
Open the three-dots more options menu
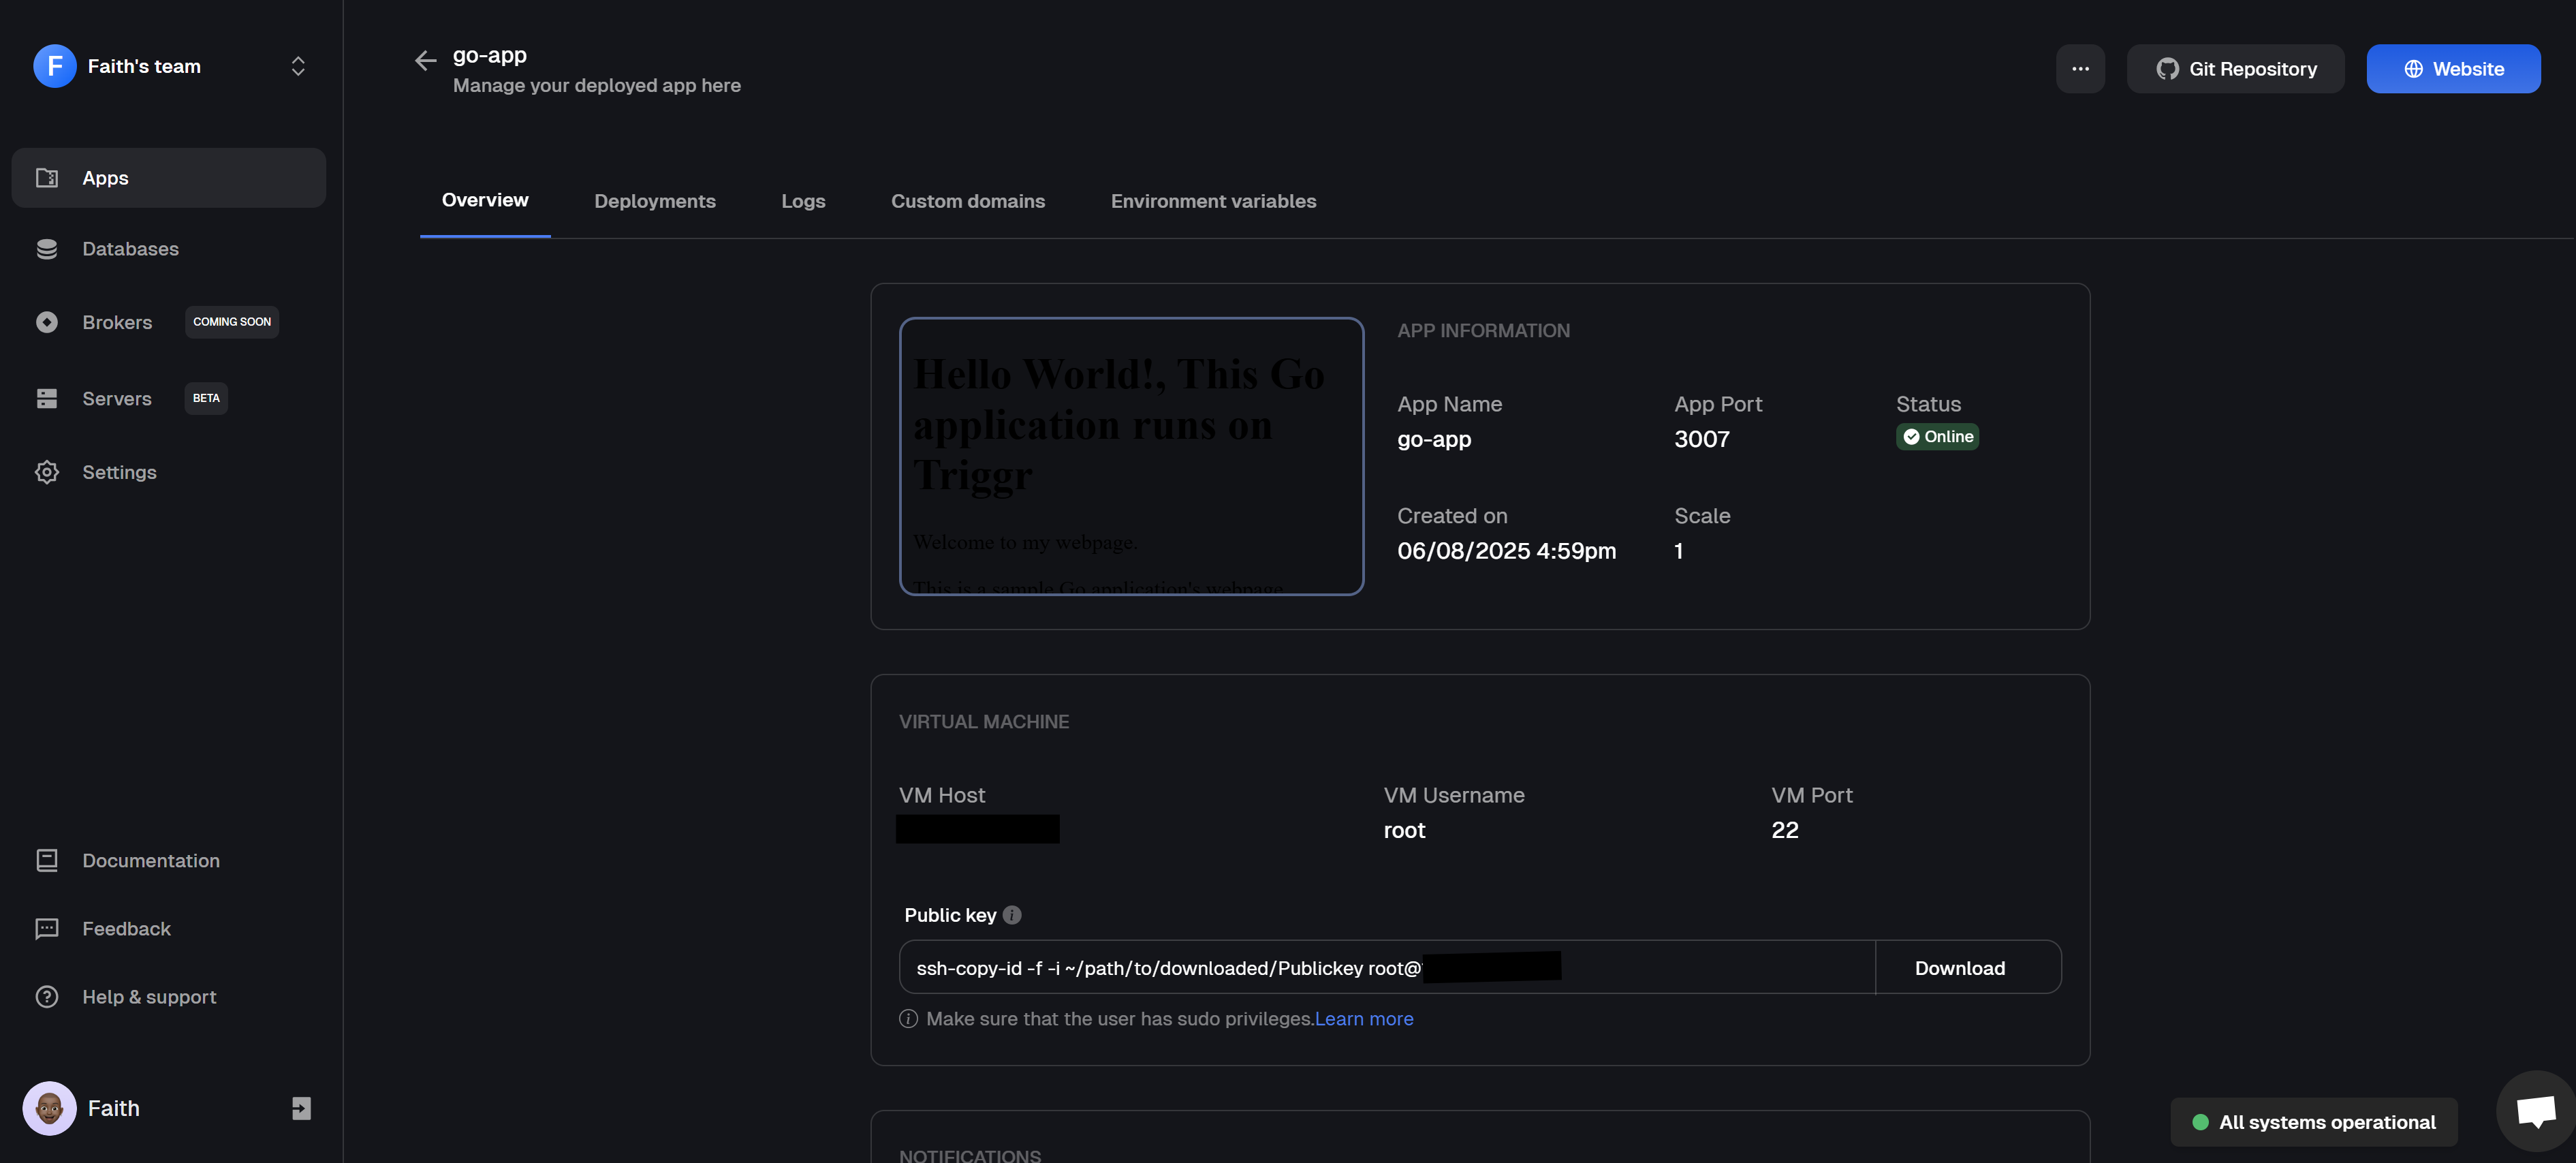(2080, 69)
